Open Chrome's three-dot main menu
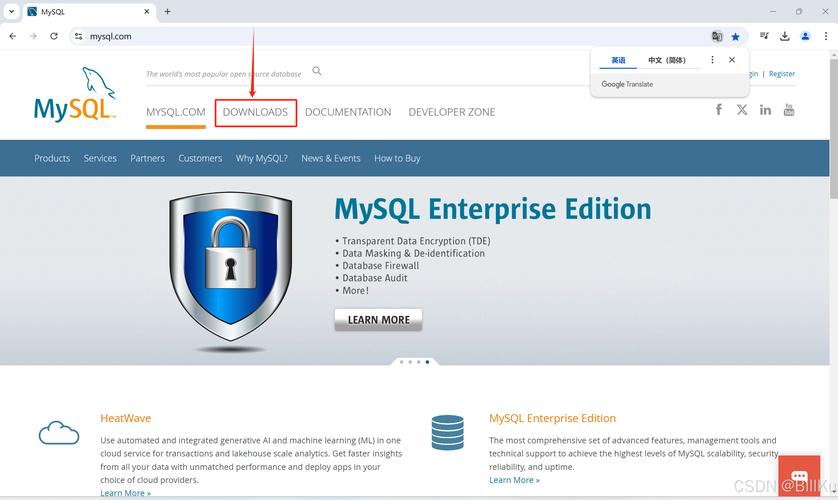Viewport: 838px width, 500px height. 825,36
